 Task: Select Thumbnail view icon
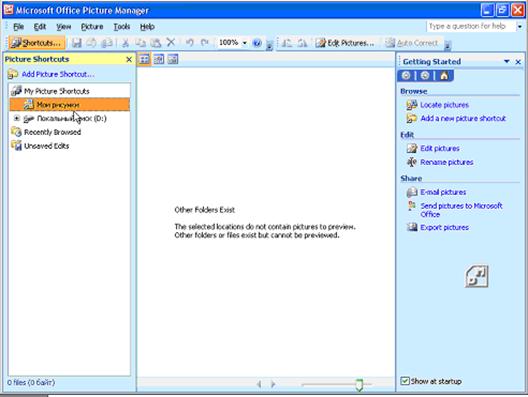click(x=144, y=60)
